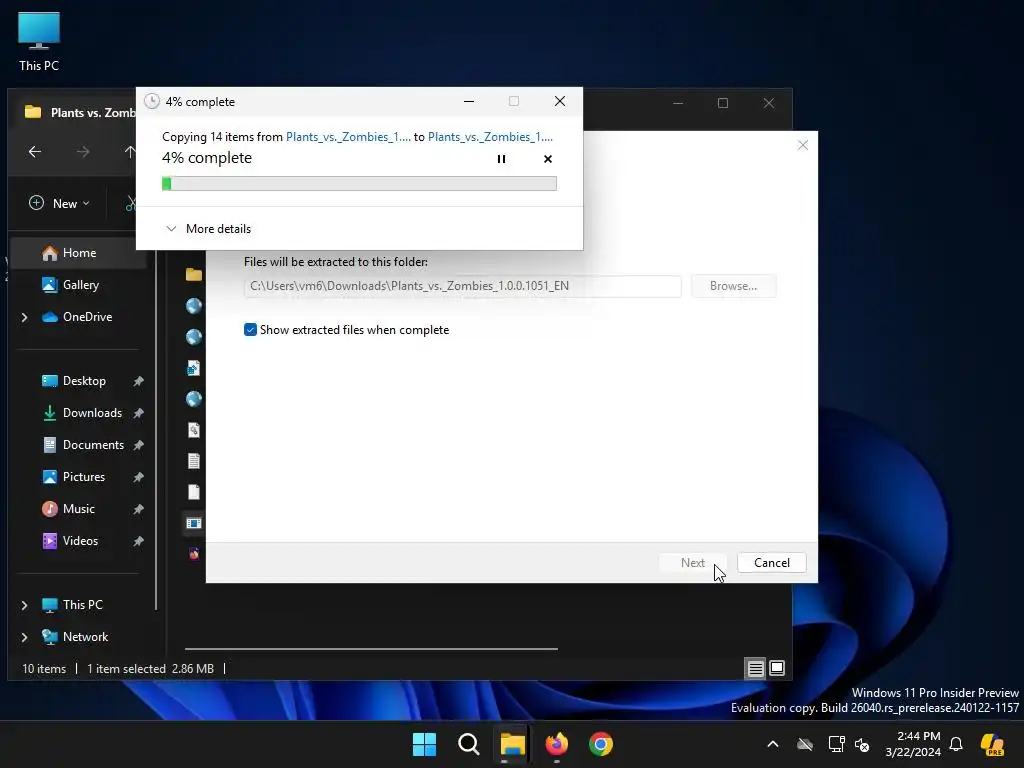Pause the file copy operation
This screenshot has height=768, width=1024.
point(501,159)
